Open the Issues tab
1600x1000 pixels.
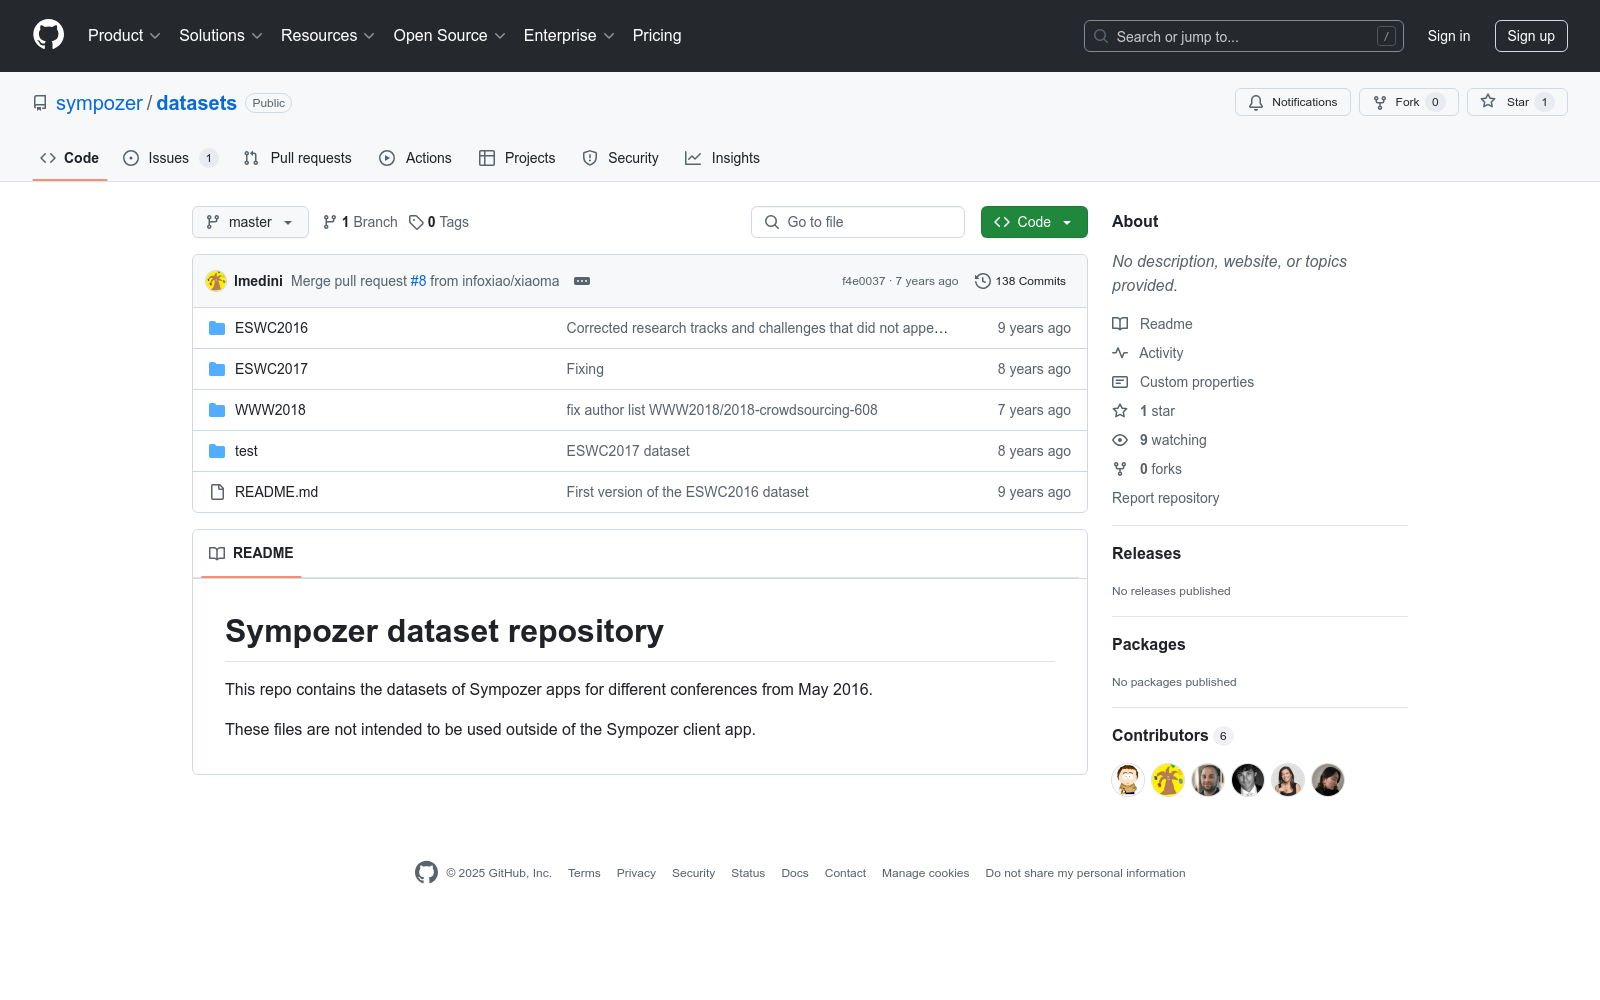(170, 158)
